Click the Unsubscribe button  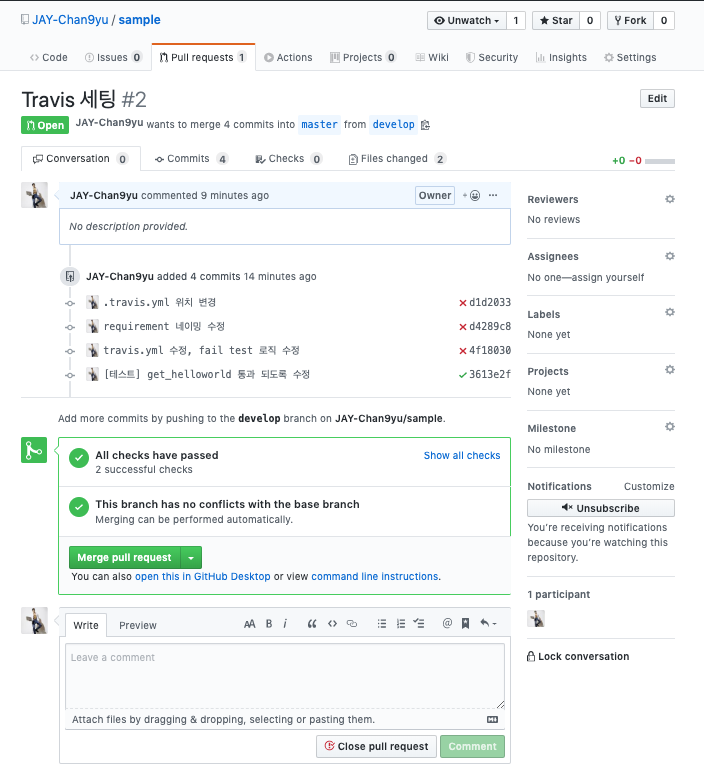click(601, 508)
